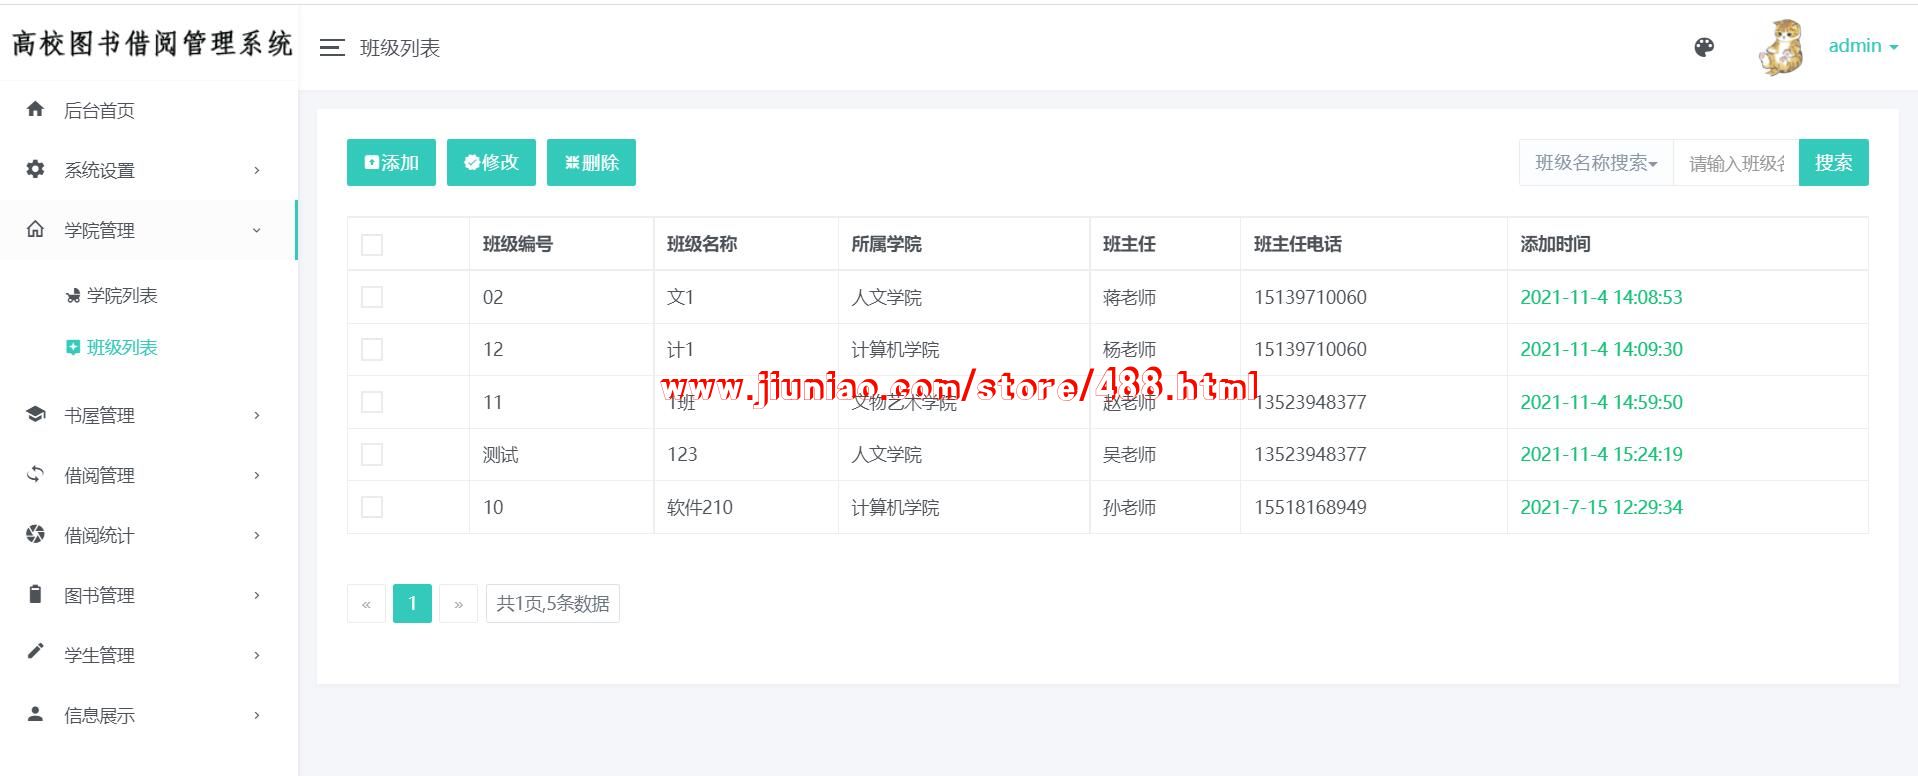Select the checkbox for row 测试

372,455
